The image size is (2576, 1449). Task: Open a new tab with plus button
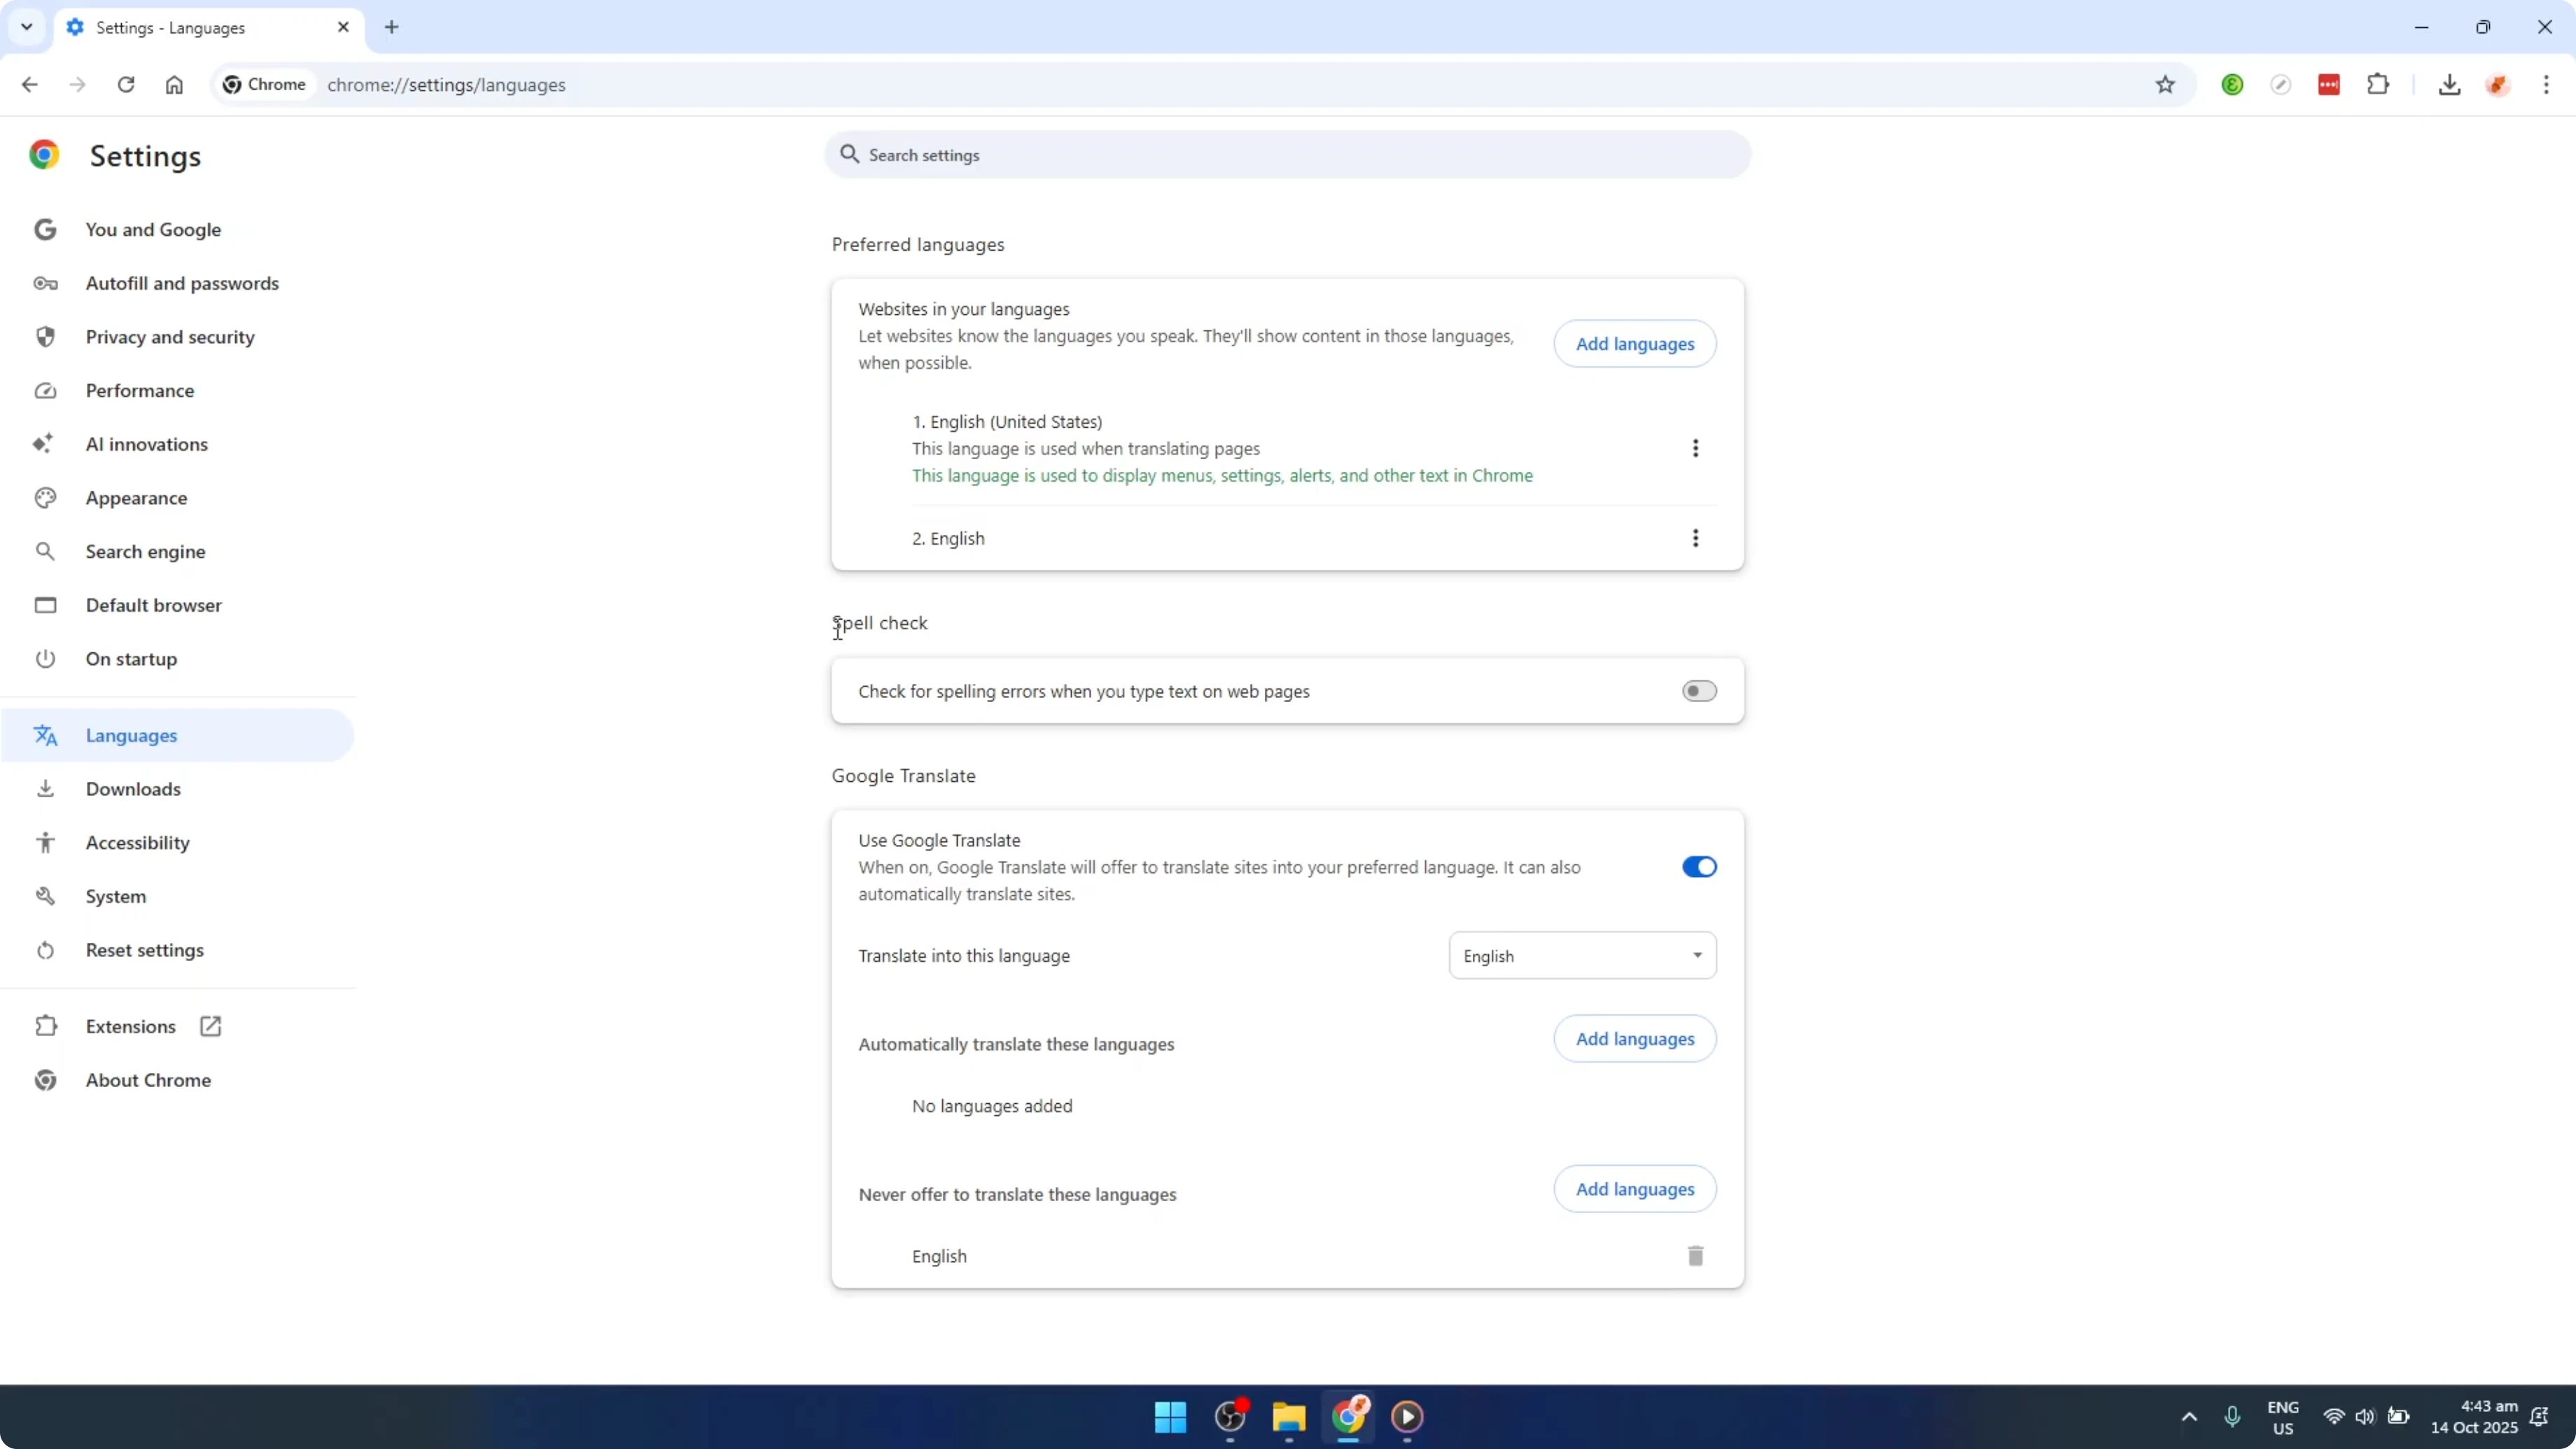(392, 27)
